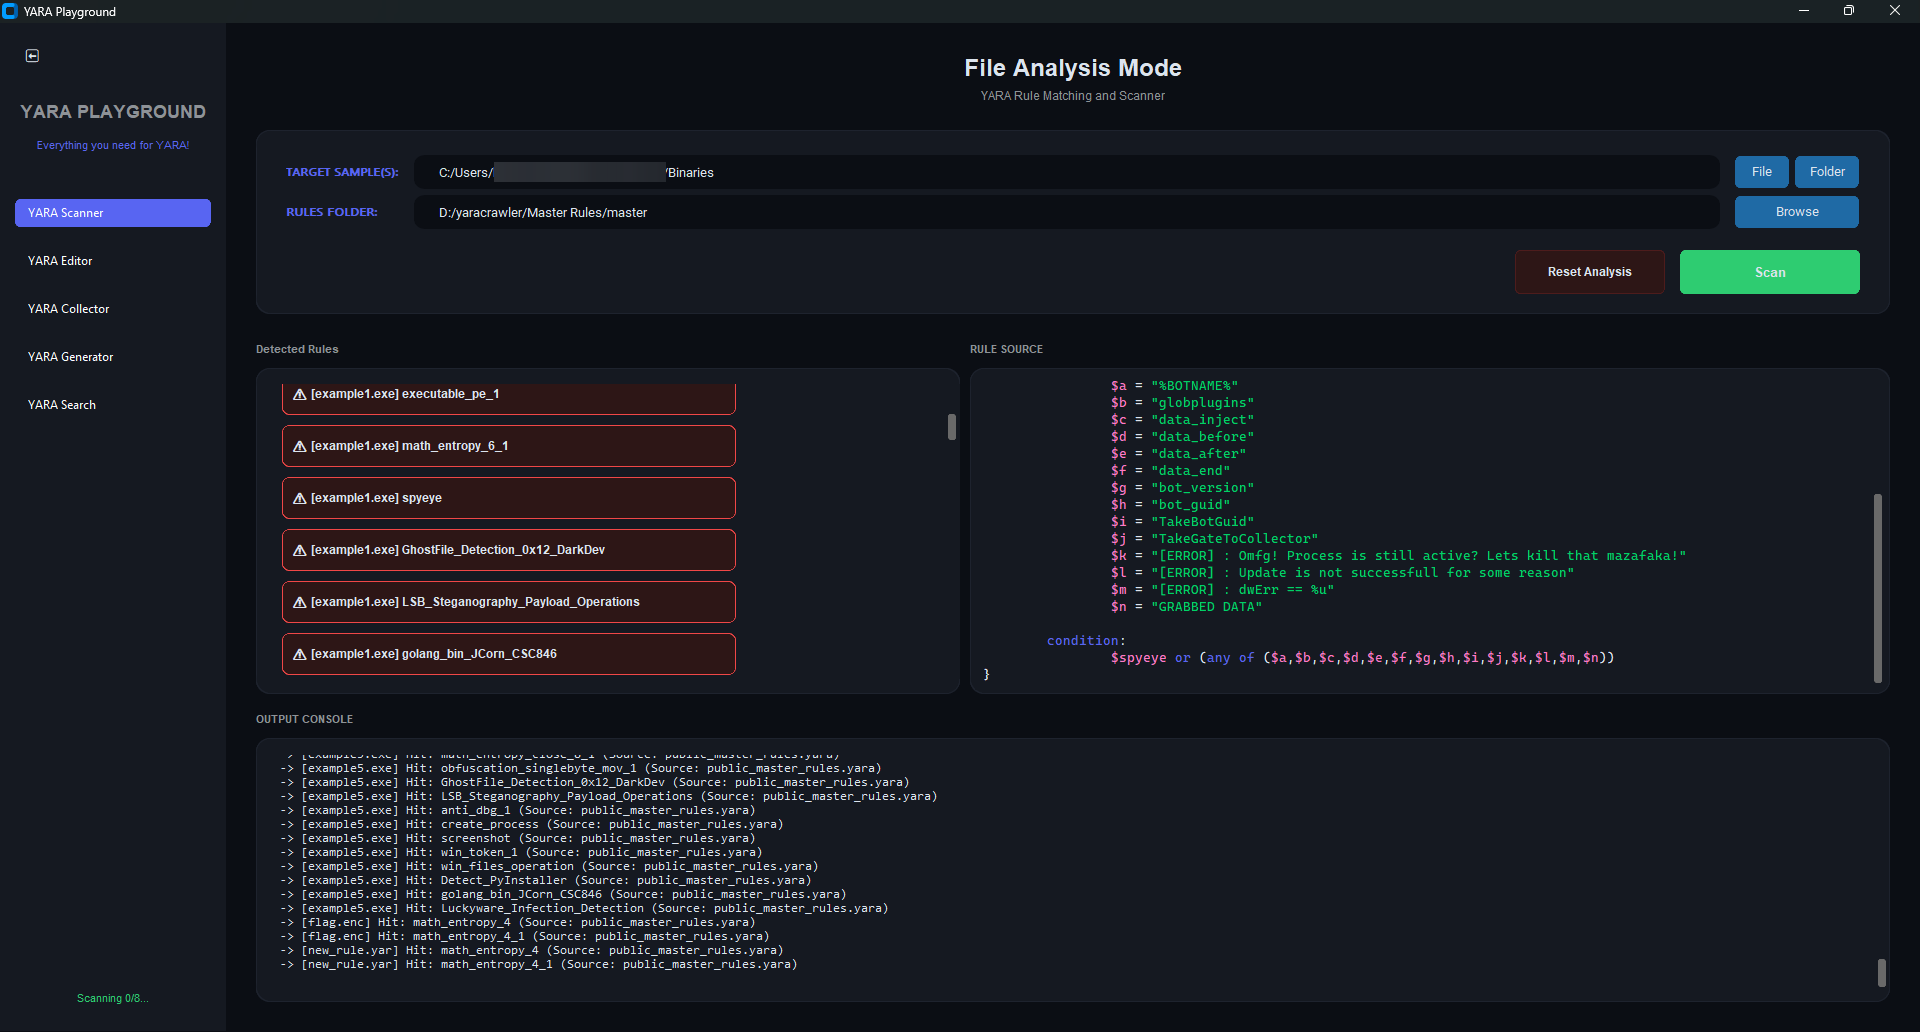Screen dimensions: 1920x1032
Task: Click the YARA Playground app logo icon
Action: pyautogui.click(x=10, y=11)
